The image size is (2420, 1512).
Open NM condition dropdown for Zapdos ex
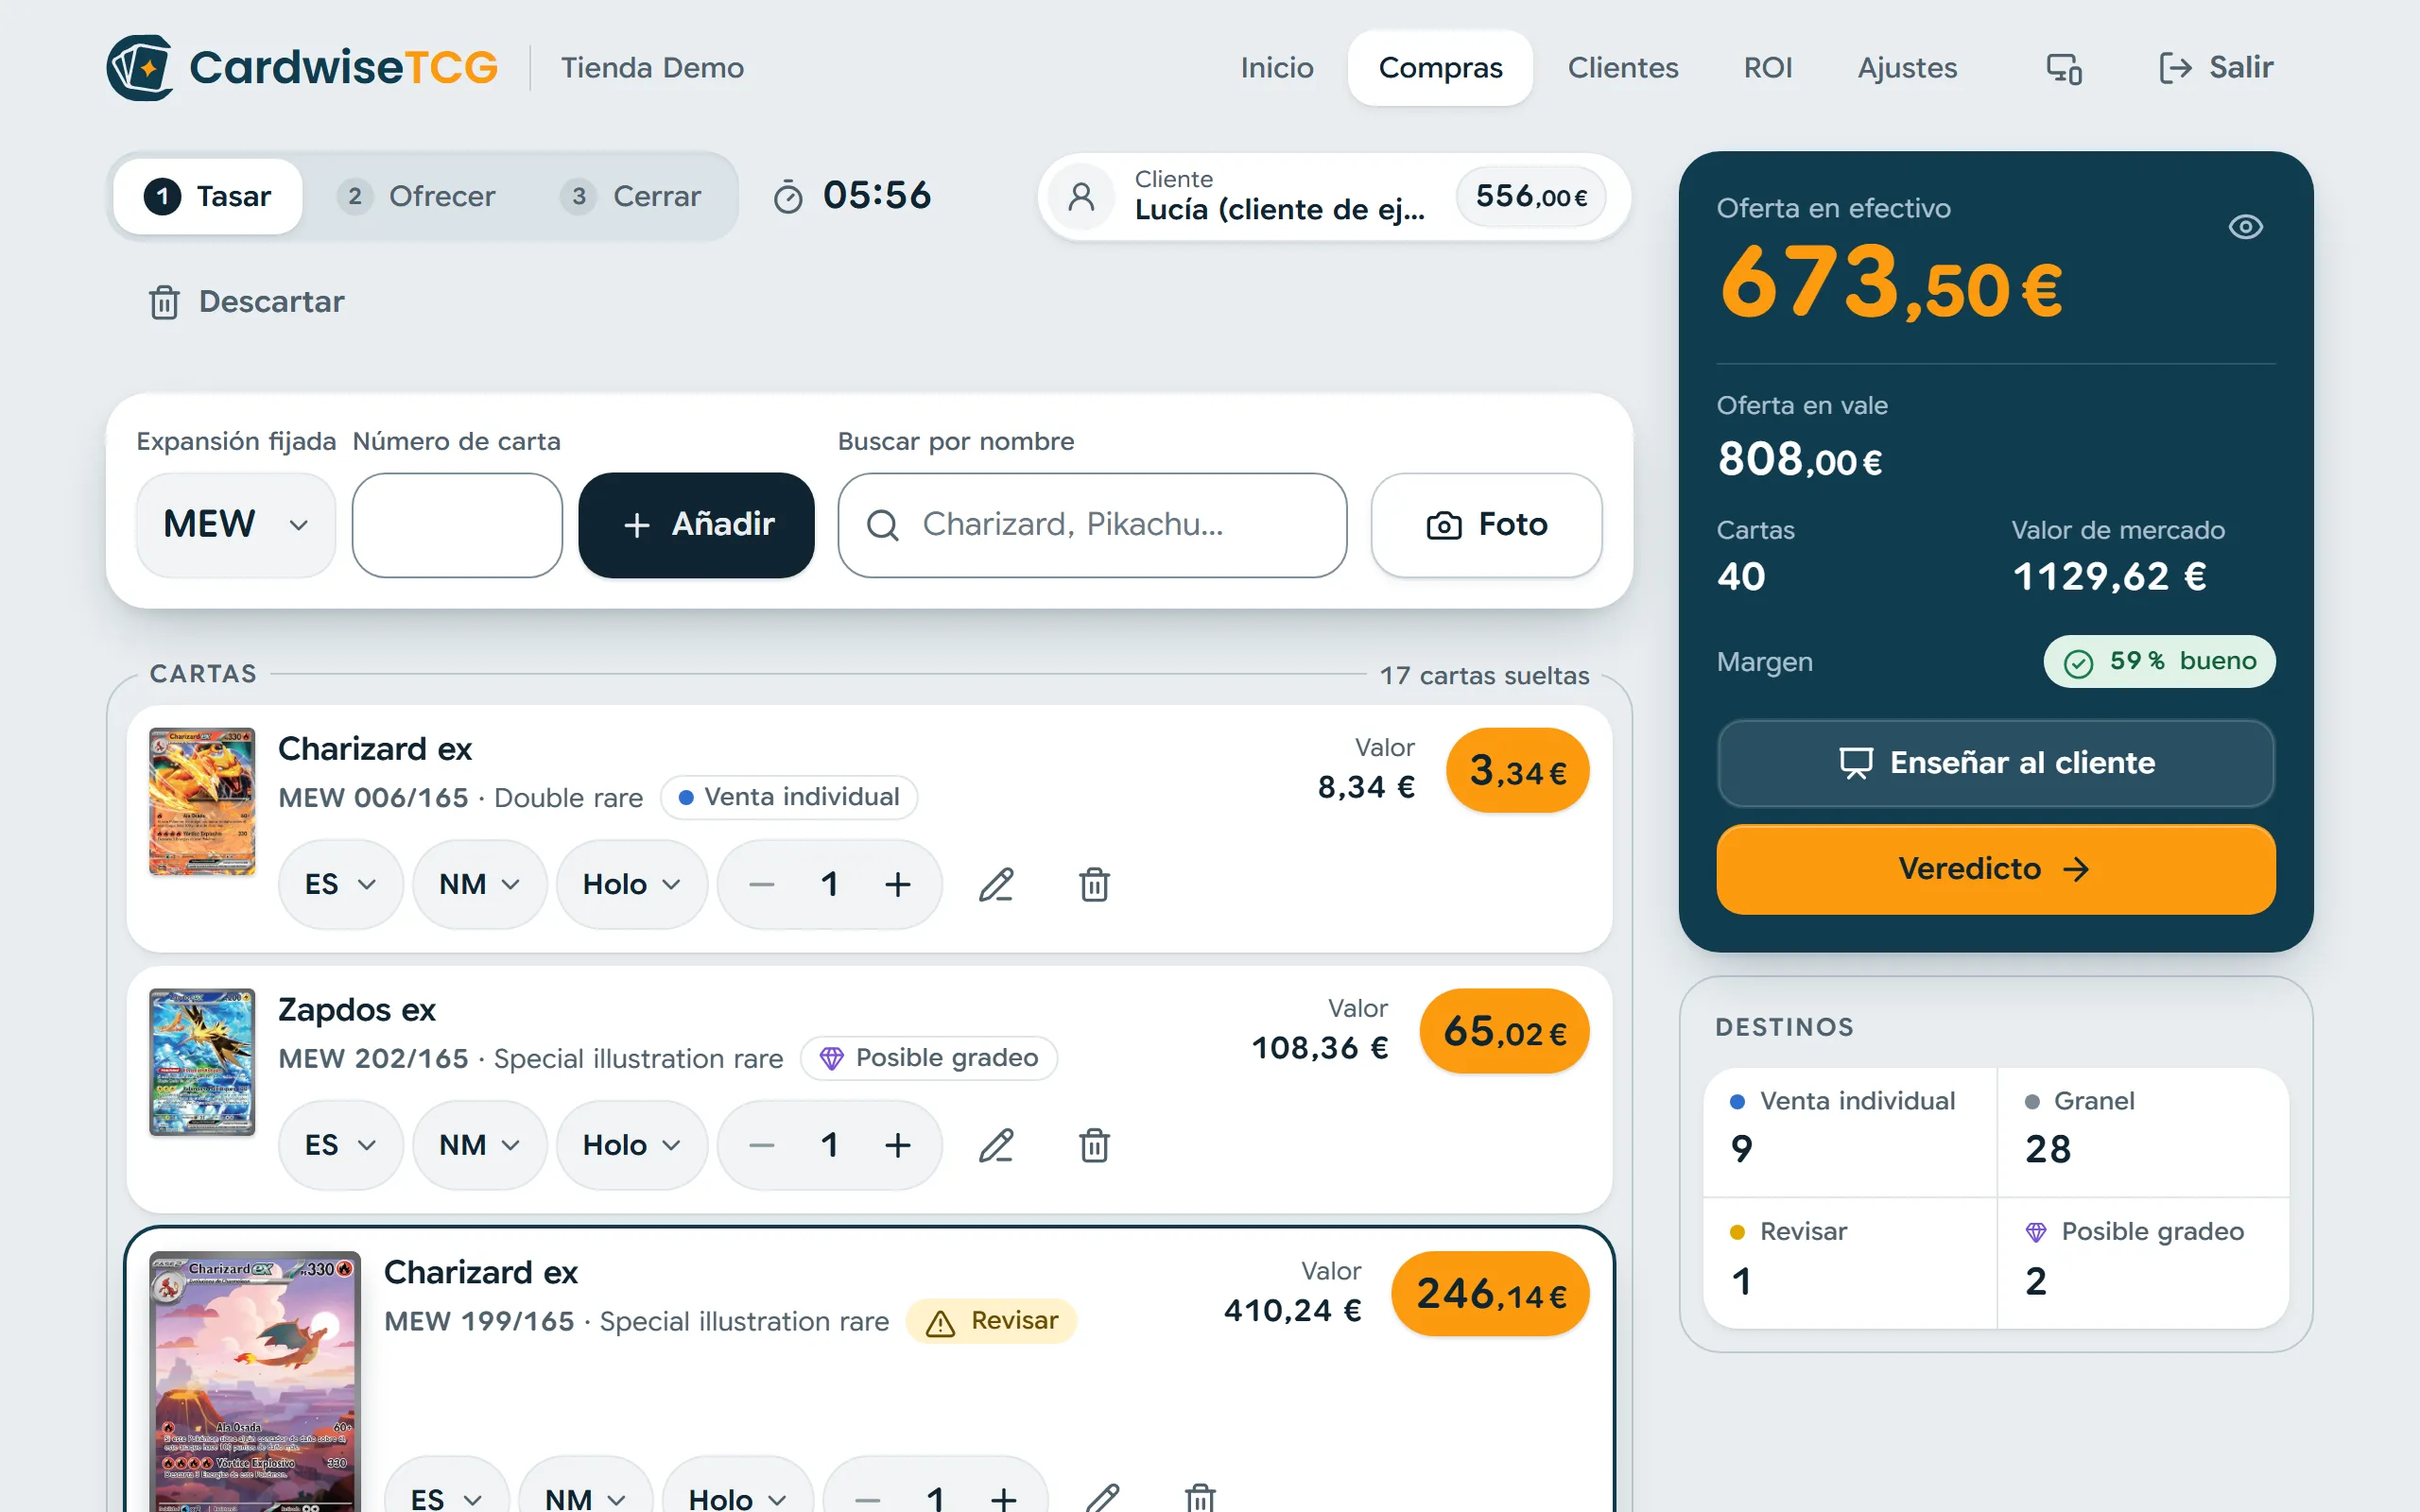point(480,1145)
